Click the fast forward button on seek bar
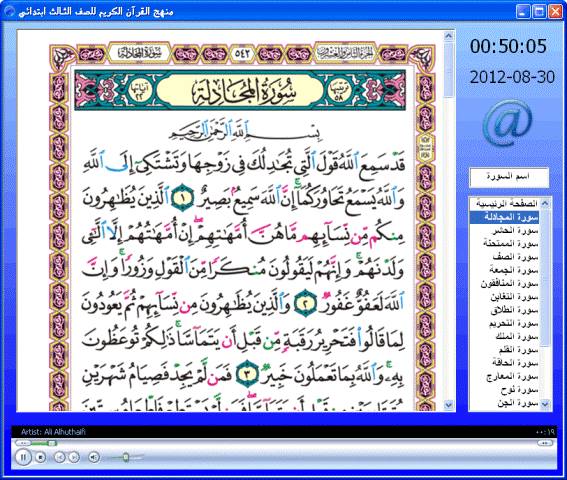 545,443
